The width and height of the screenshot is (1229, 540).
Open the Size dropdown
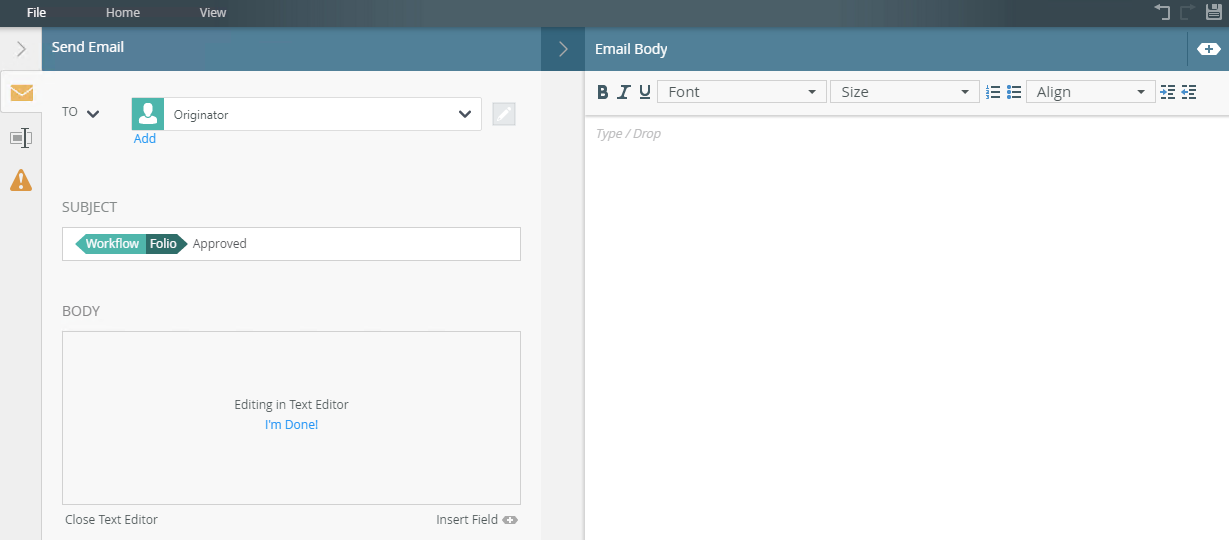pyautogui.click(x=904, y=92)
